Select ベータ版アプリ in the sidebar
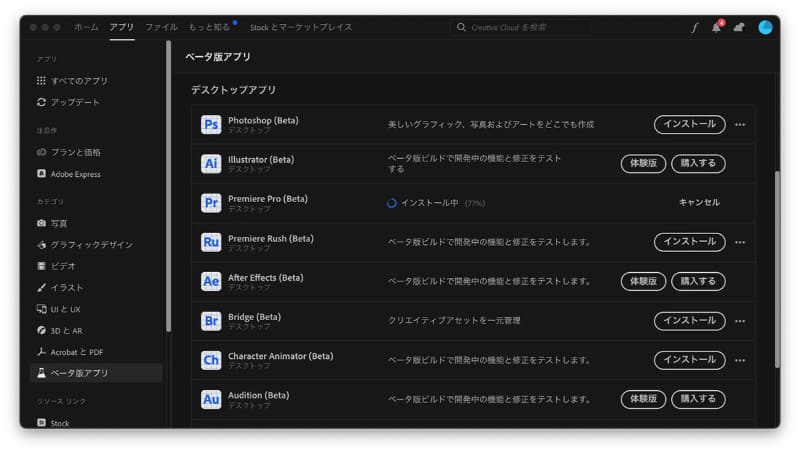This screenshot has height=453, width=800. [x=96, y=373]
